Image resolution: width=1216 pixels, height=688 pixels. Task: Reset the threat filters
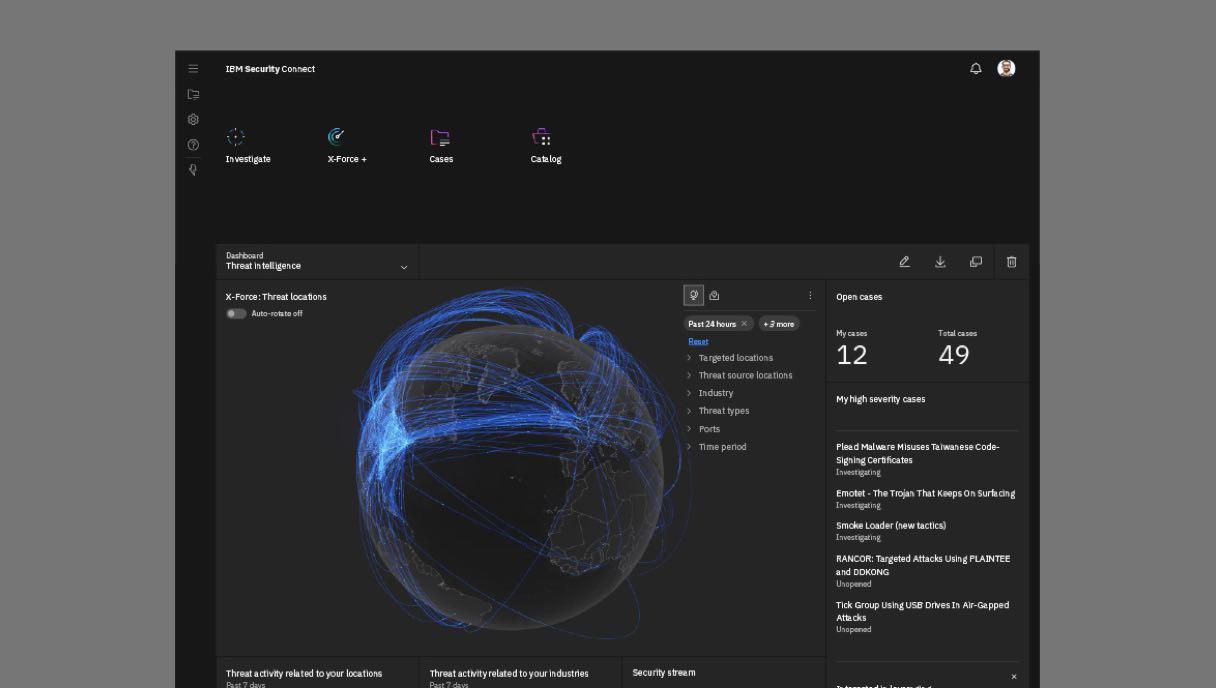[x=698, y=341]
